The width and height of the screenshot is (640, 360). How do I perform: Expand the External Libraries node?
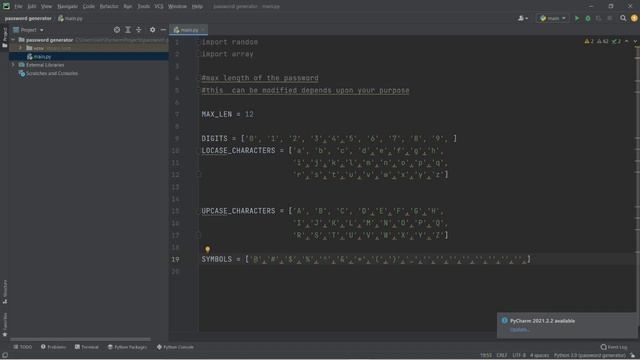[13, 65]
